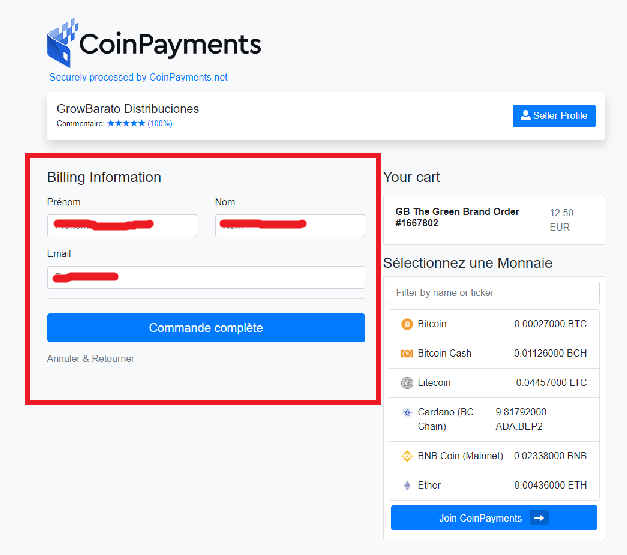The image size is (627, 555).
Task: Click the Bitcoin Cash icon
Action: [407, 353]
